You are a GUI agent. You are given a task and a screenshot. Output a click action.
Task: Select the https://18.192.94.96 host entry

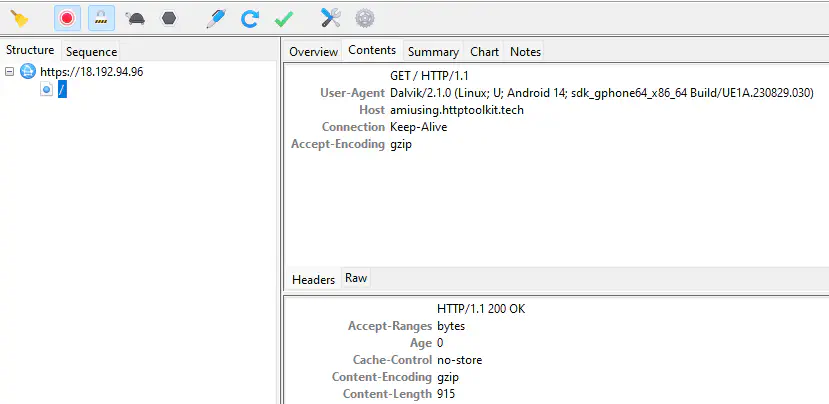(91, 72)
